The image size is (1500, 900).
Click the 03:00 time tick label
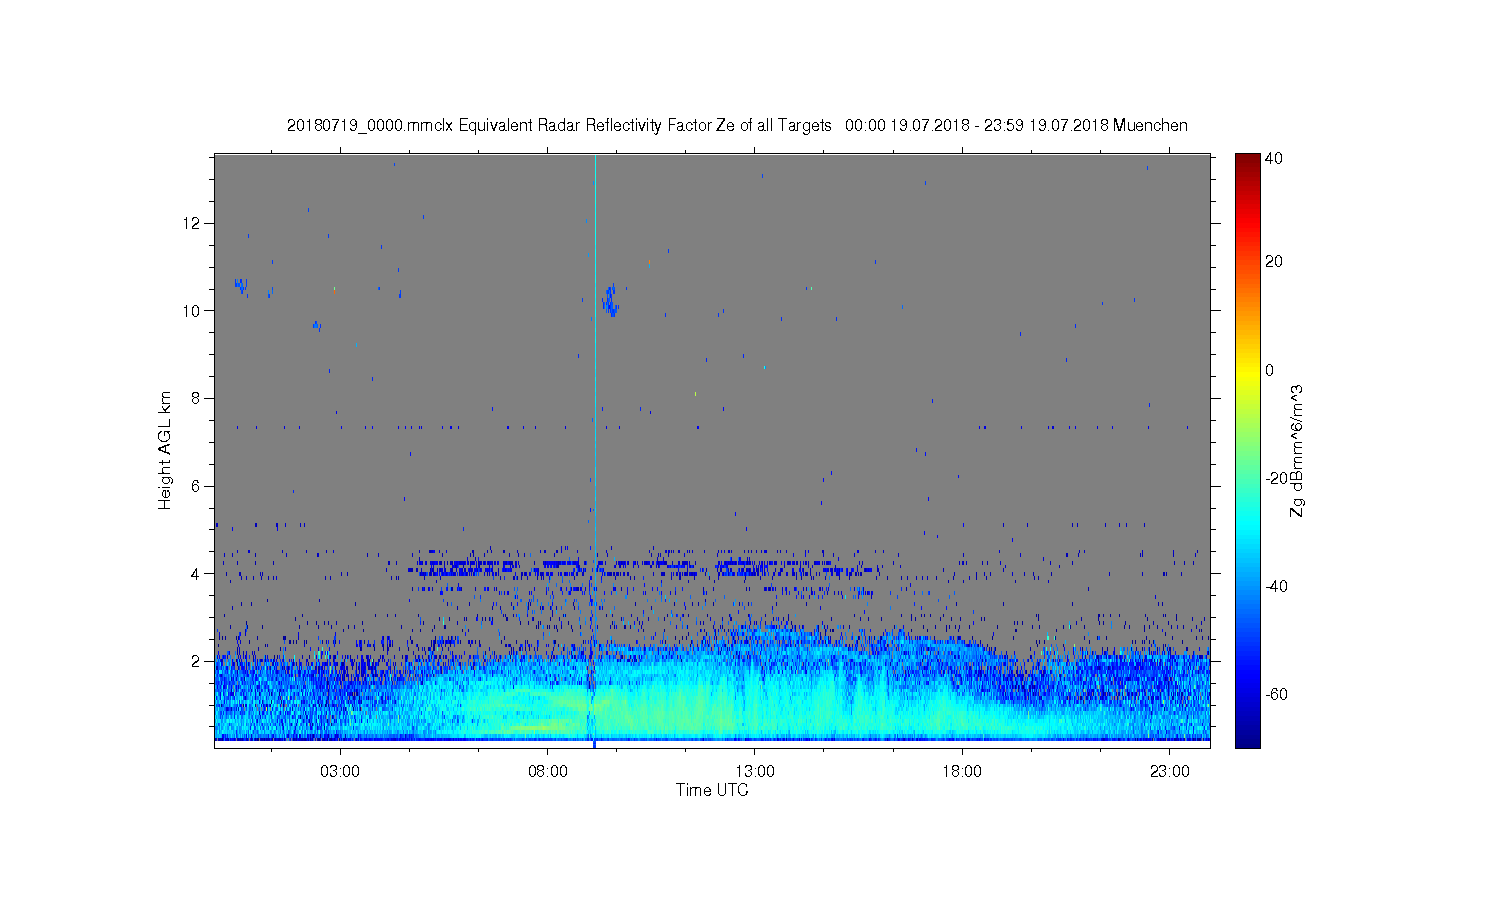340,772
